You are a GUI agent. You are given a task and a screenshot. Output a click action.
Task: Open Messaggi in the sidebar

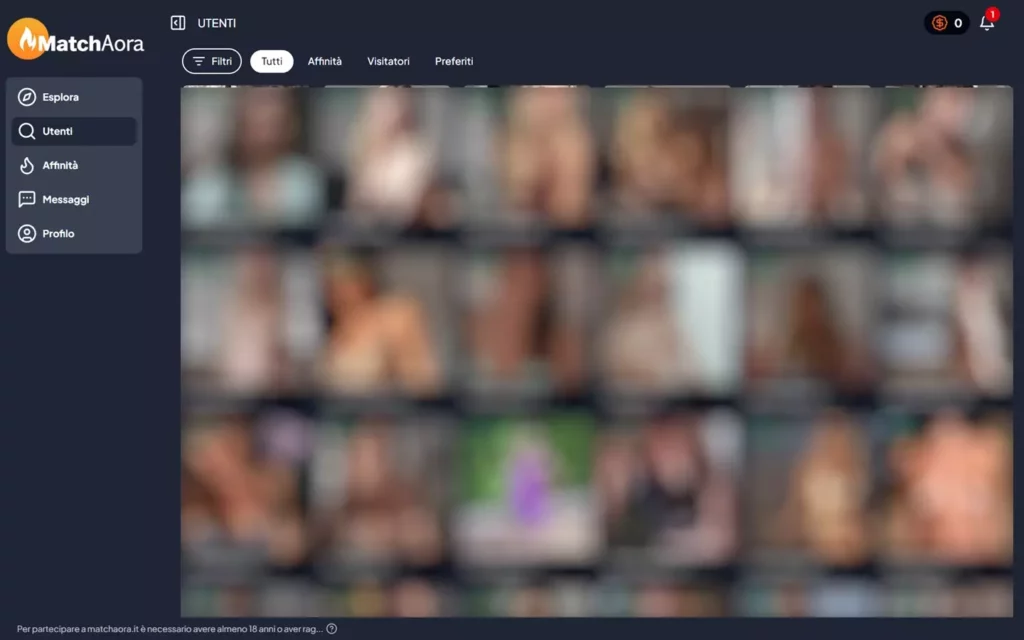click(74, 199)
